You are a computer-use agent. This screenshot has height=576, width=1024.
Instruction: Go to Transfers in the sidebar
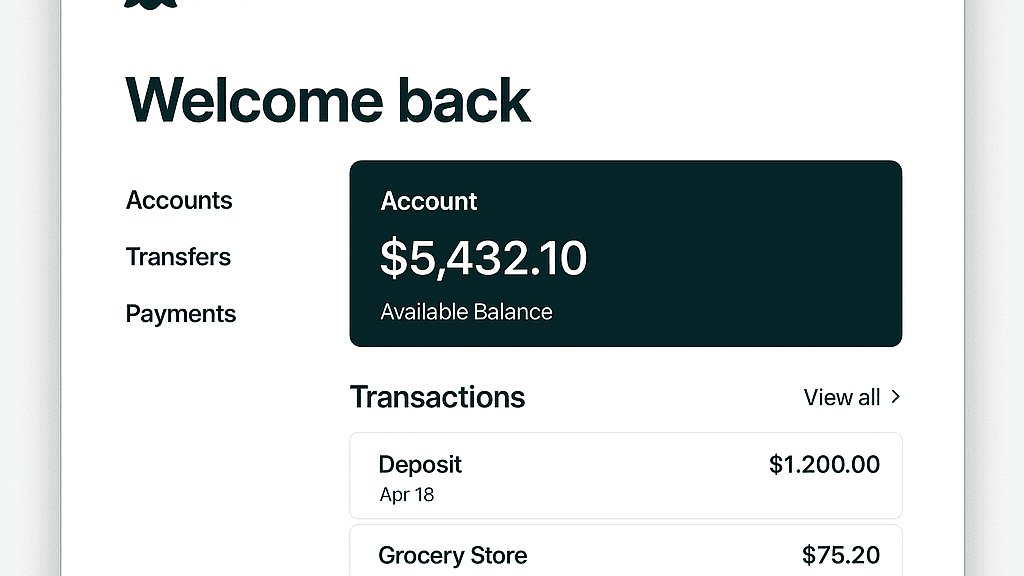pos(178,257)
